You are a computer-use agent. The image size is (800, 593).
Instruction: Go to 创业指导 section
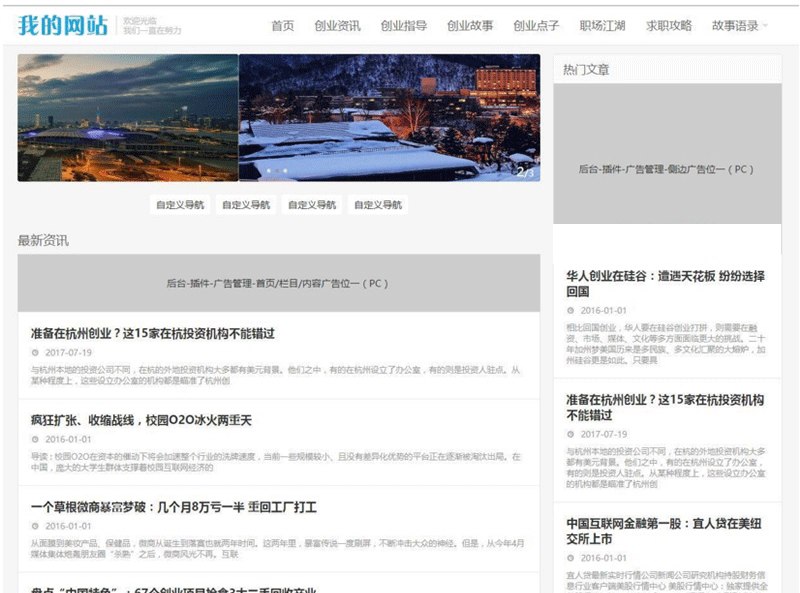(404, 26)
